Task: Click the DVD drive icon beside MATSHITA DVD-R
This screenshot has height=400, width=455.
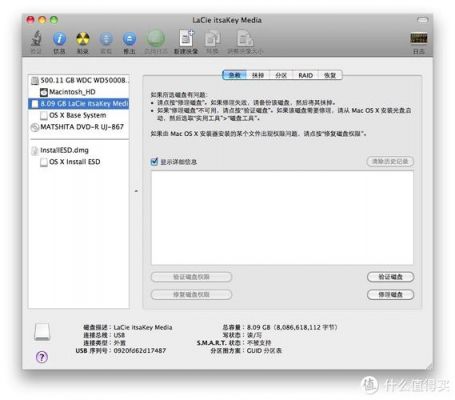Action: 35,127
